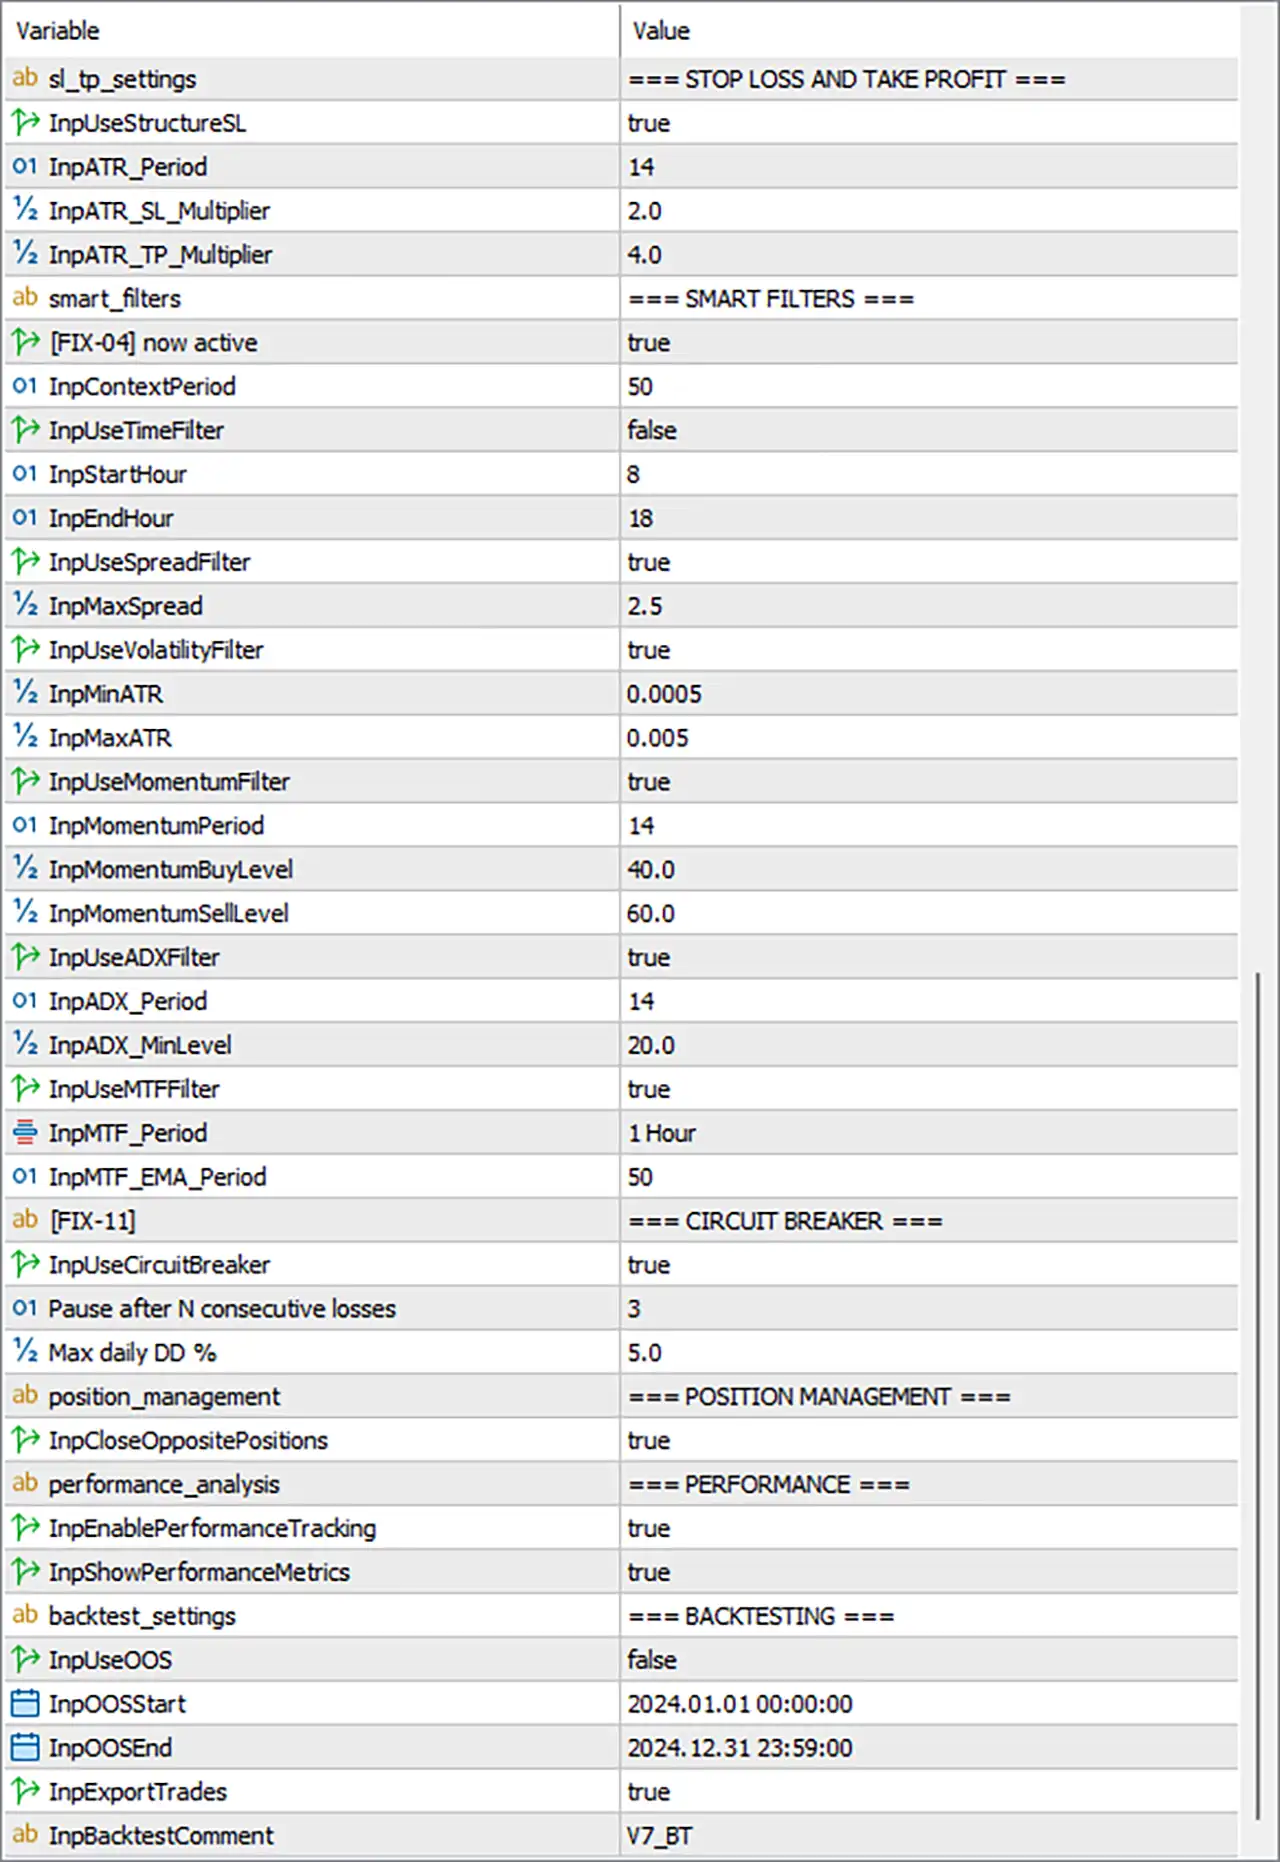The height and width of the screenshot is (1862, 1280).
Task: Select the false value of InpUseOOS
Action: pyautogui.click(x=652, y=1660)
